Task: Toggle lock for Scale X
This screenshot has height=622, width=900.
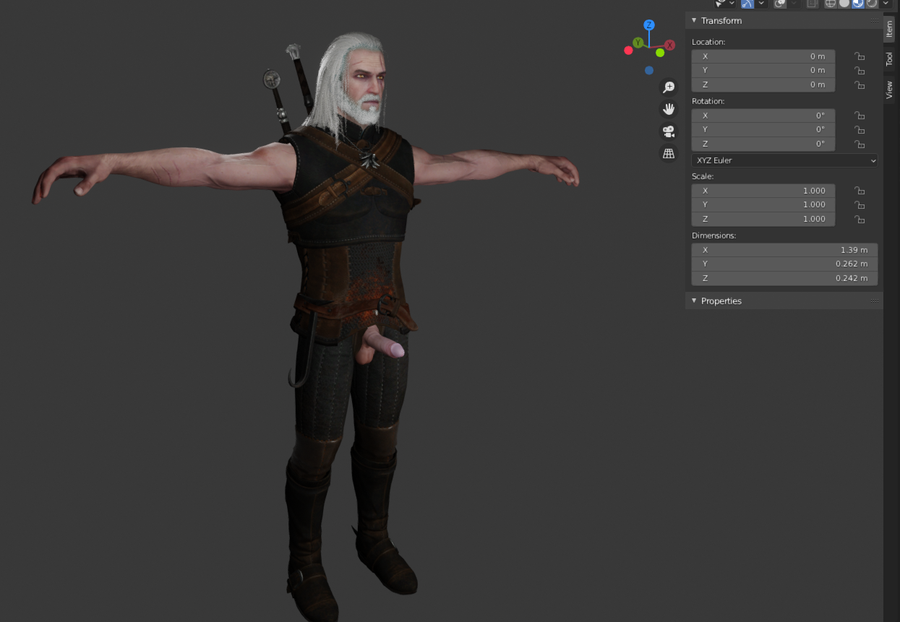Action: (x=859, y=191)
